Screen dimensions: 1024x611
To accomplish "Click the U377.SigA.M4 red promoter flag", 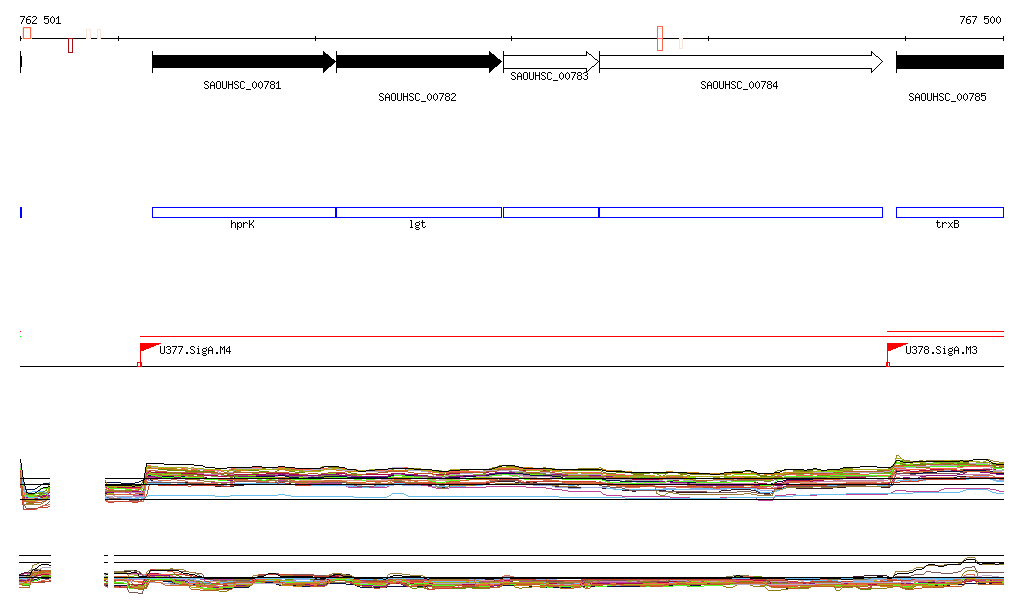I will click(148, 348).
